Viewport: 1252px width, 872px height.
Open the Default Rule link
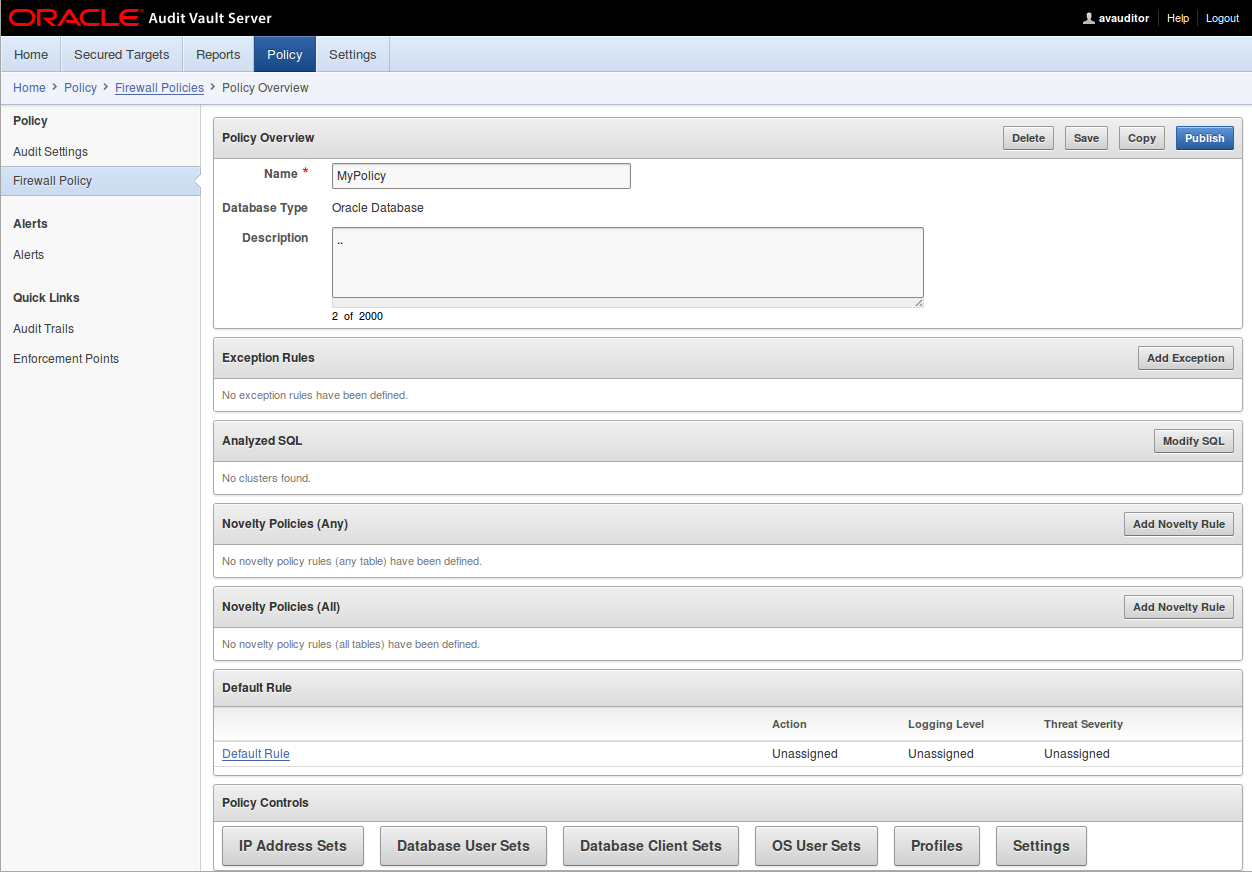click(256, 754)
